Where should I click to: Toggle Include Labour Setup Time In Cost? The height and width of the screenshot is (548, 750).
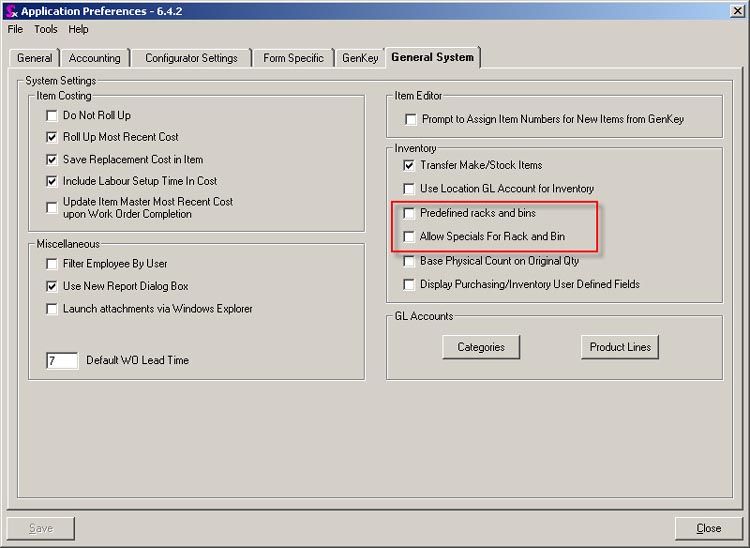click(x=53, y=181)
